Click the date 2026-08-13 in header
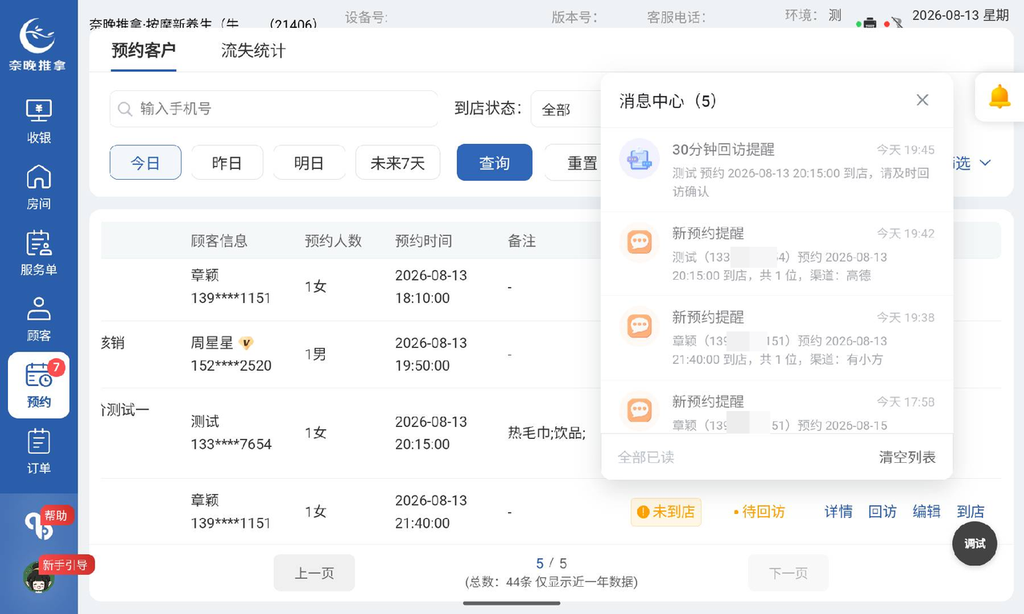Image resolution: width=1024 pixels, height=614 pixels. [x=944, y=15]
